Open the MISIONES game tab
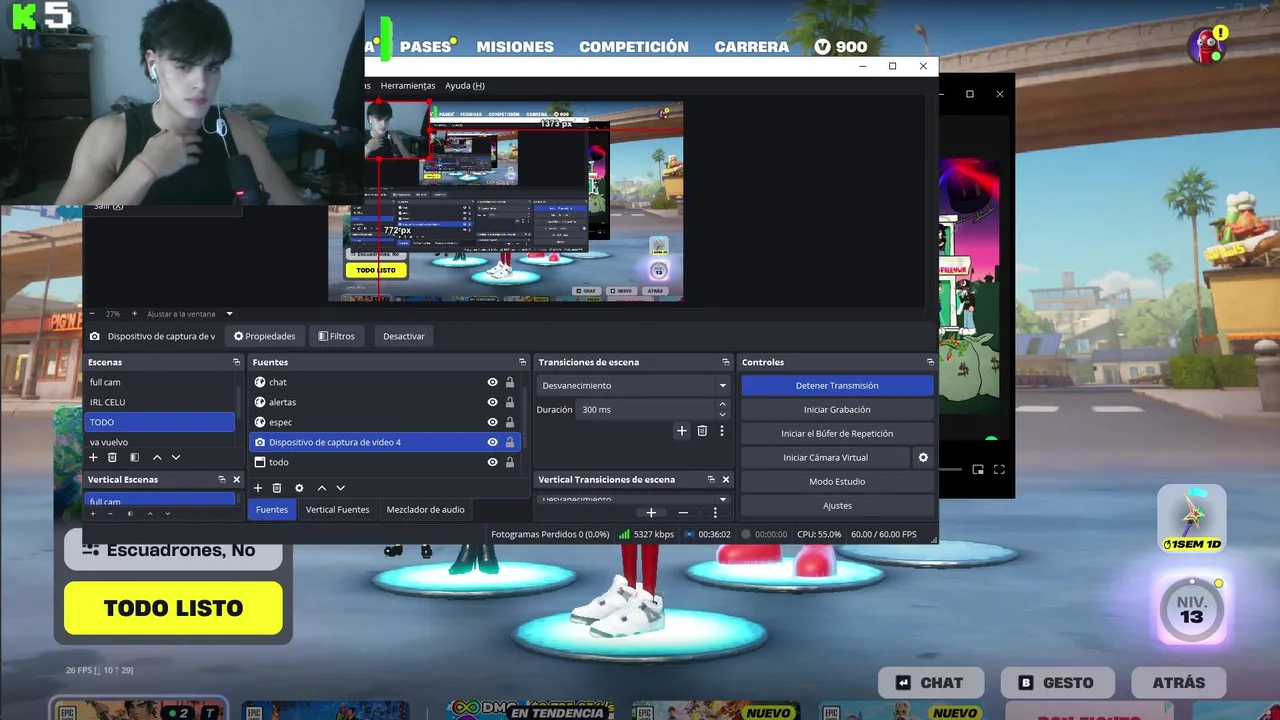Viewport: 1280px width, 720px height. (x=515, y=47)
